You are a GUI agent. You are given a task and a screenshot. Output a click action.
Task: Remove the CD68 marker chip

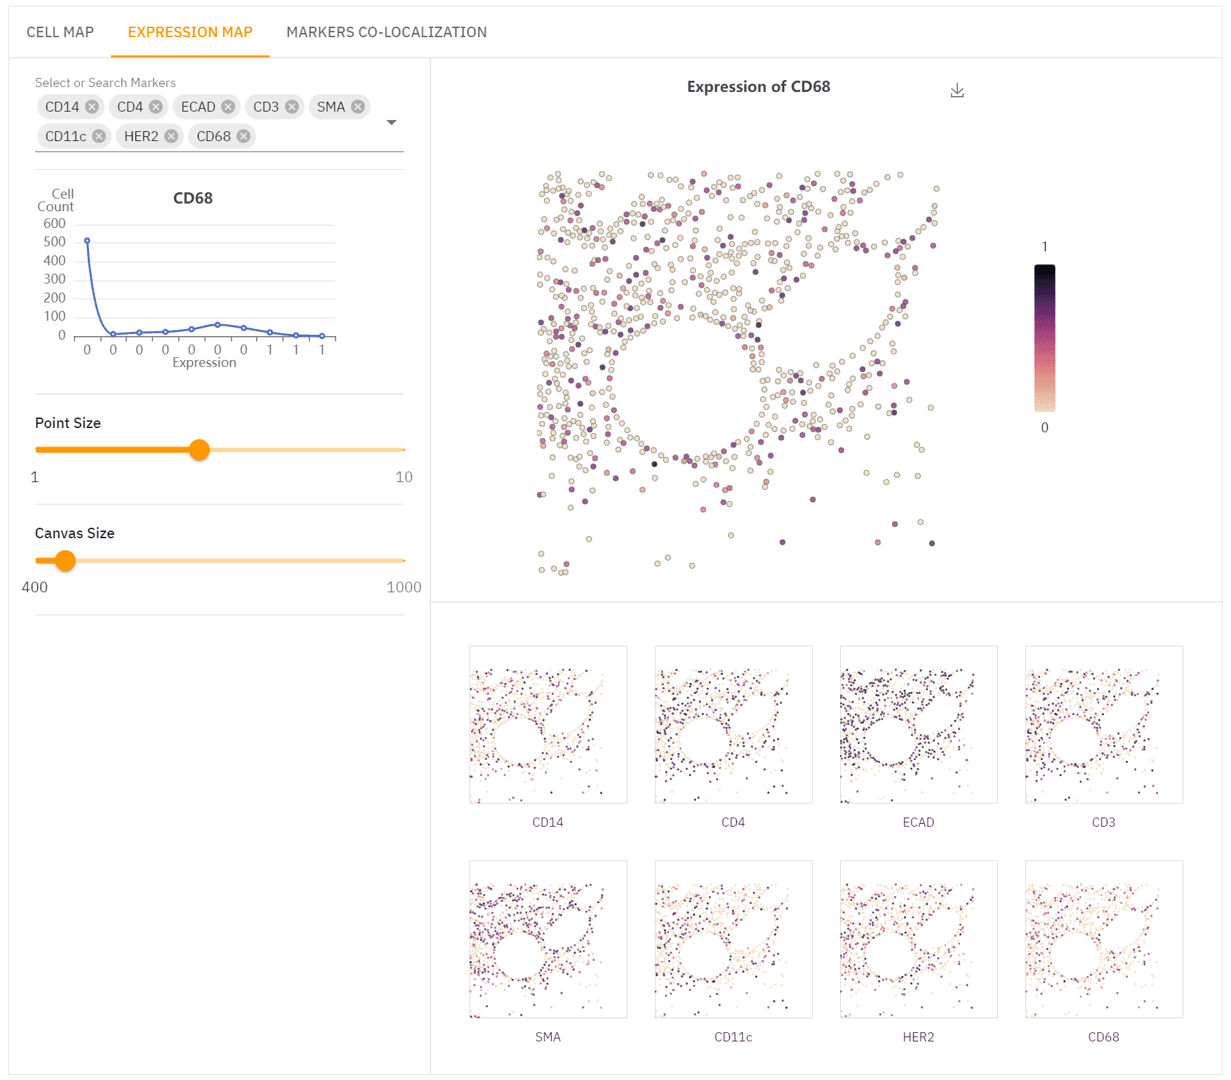[x=243, y=136]
